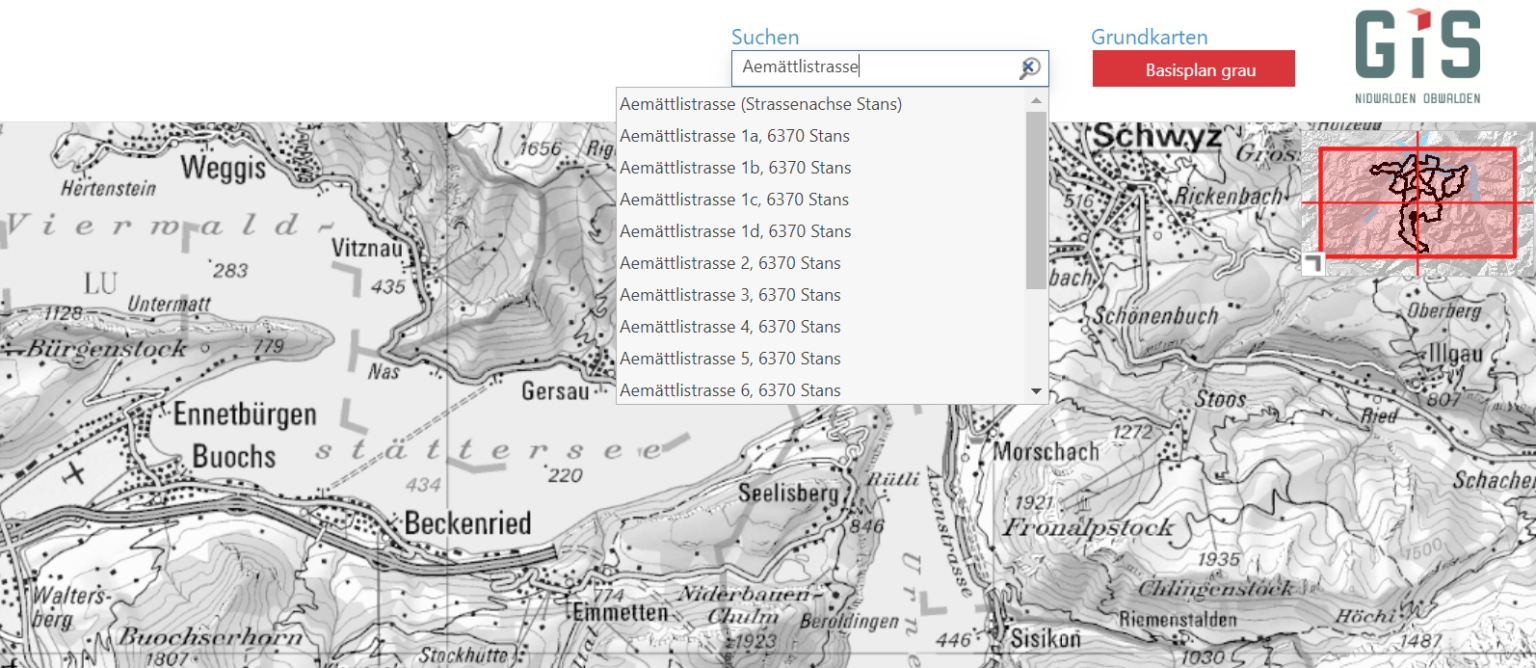This screenshot has width=1536, height=668.
Task: Select "Aemättlistrasse 3, 6370 Stans"
Action: pyautogui.click(x=730, y=294)
